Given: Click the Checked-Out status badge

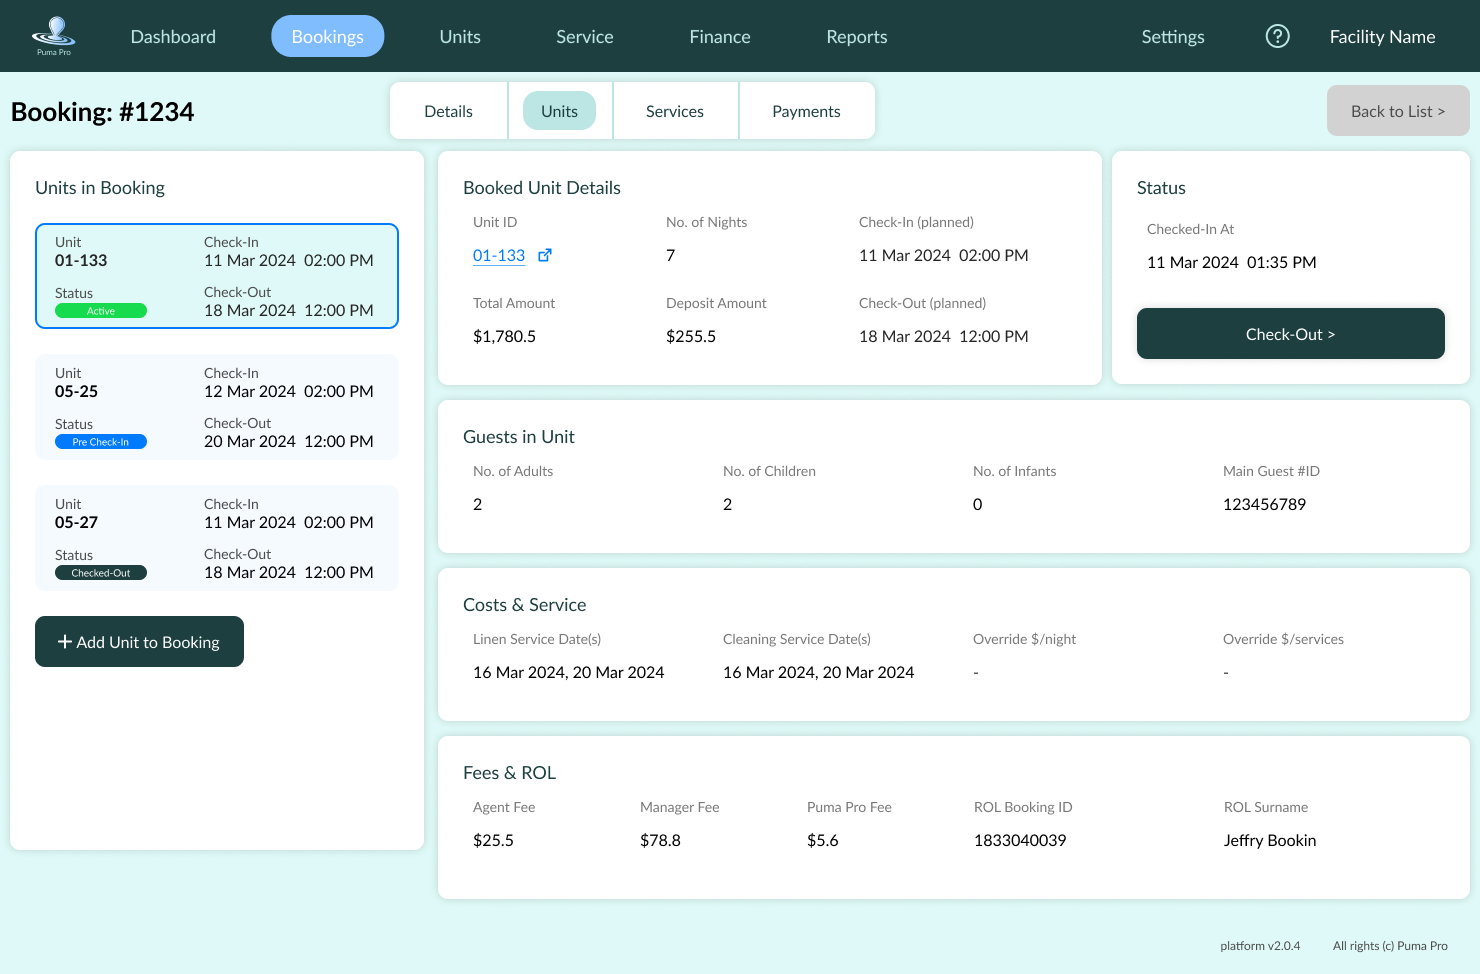Looking at the screenshot, I should [x=101, y=573].
